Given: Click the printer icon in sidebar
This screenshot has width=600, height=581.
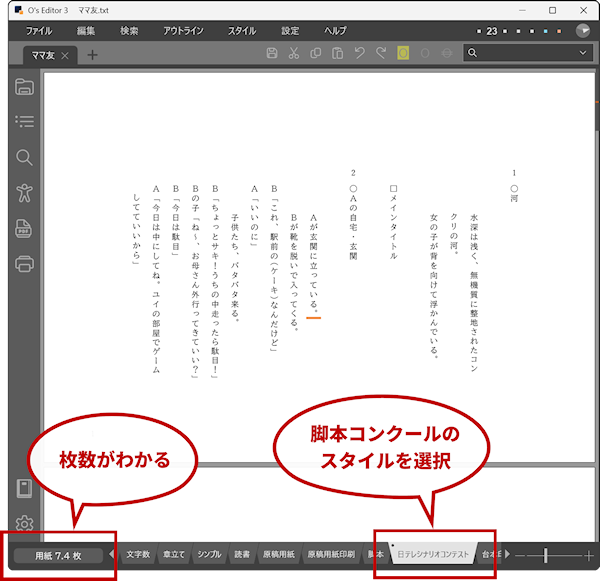Looking at the screenshot, I should [x=24, y=265].
